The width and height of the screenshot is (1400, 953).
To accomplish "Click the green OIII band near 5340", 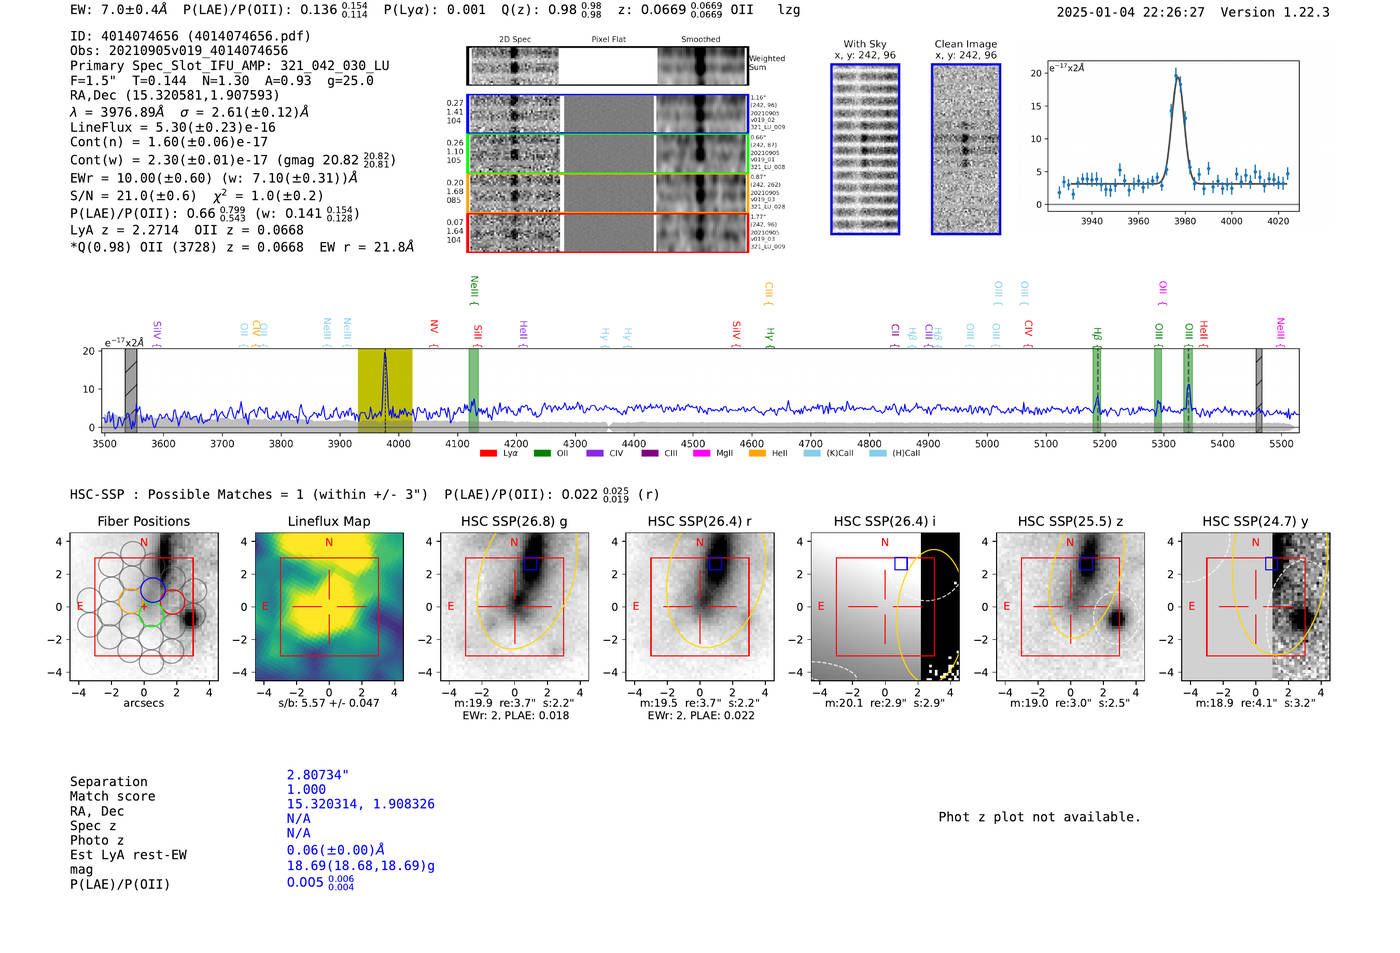I will coord(1188,390).
